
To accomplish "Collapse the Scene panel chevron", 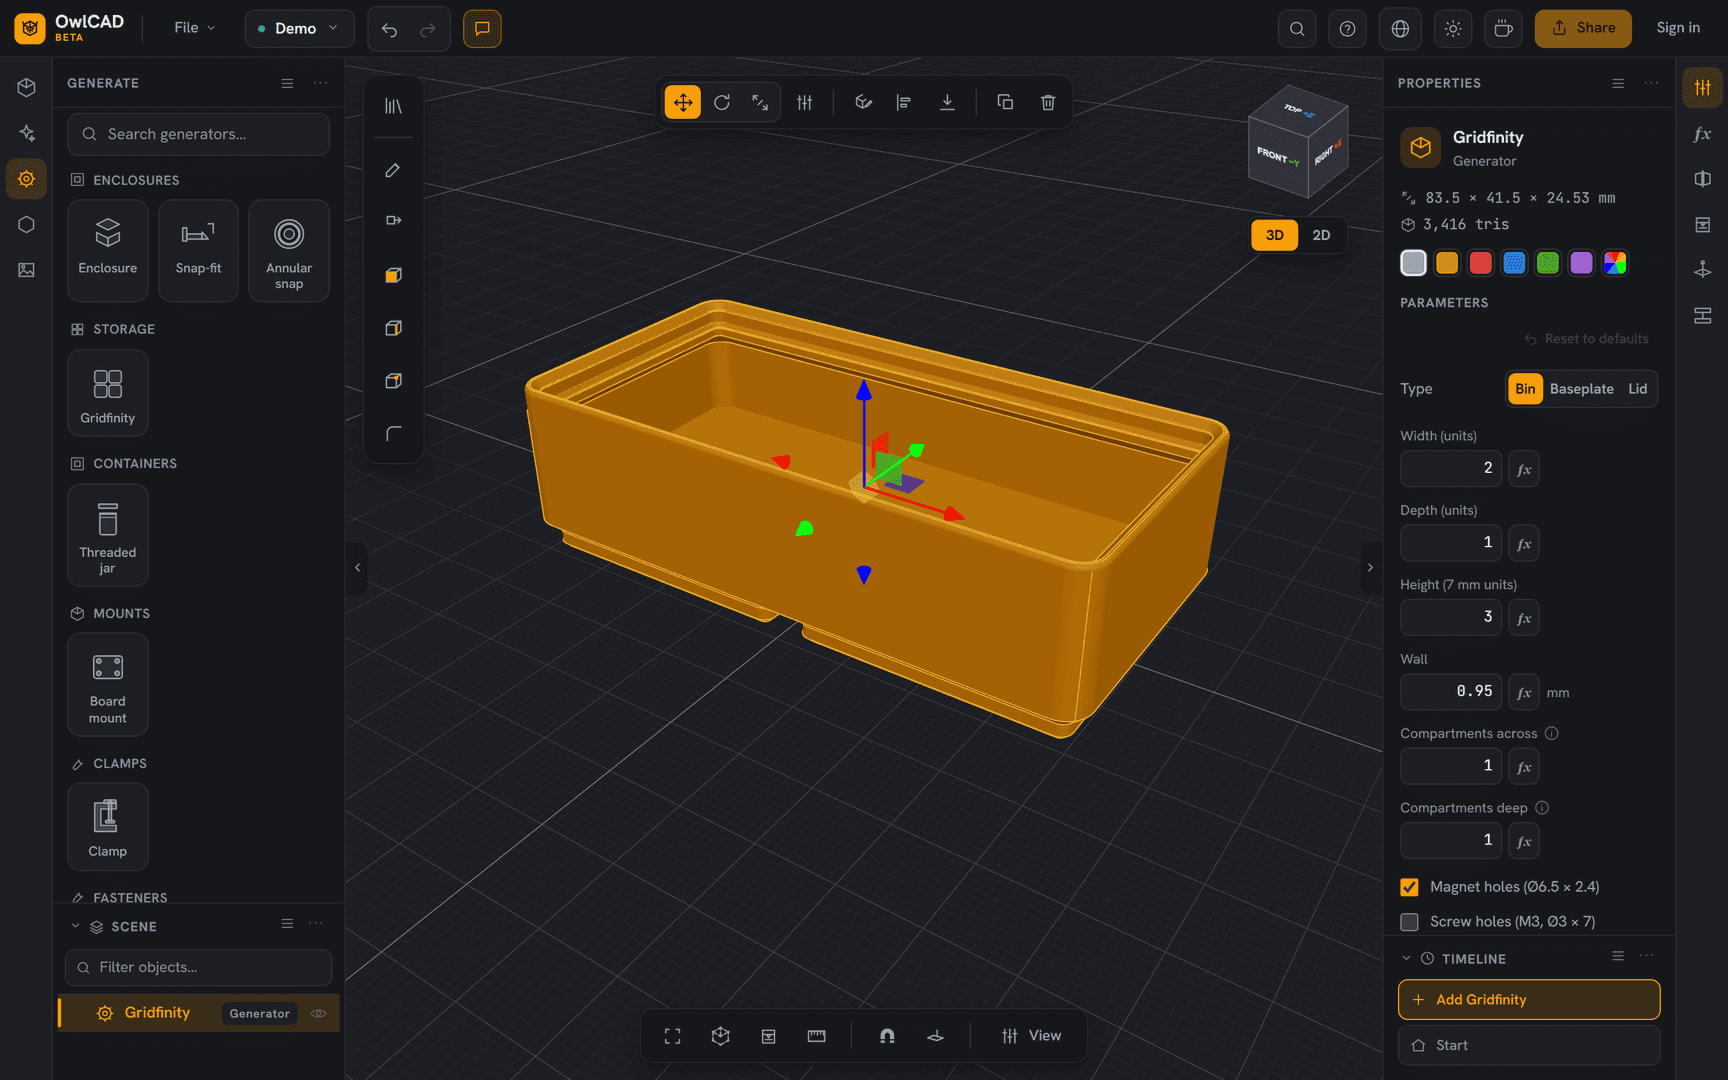I will point(75,926).
